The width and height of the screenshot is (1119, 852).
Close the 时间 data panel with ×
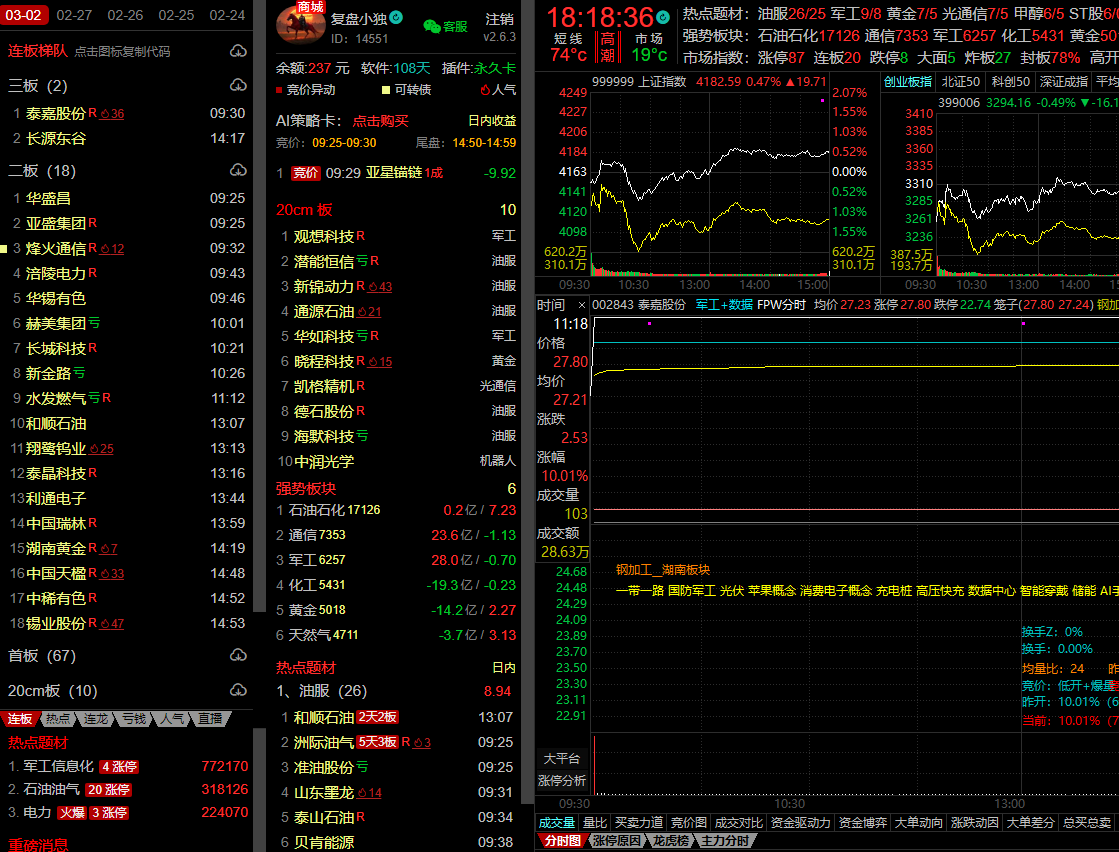581,305
